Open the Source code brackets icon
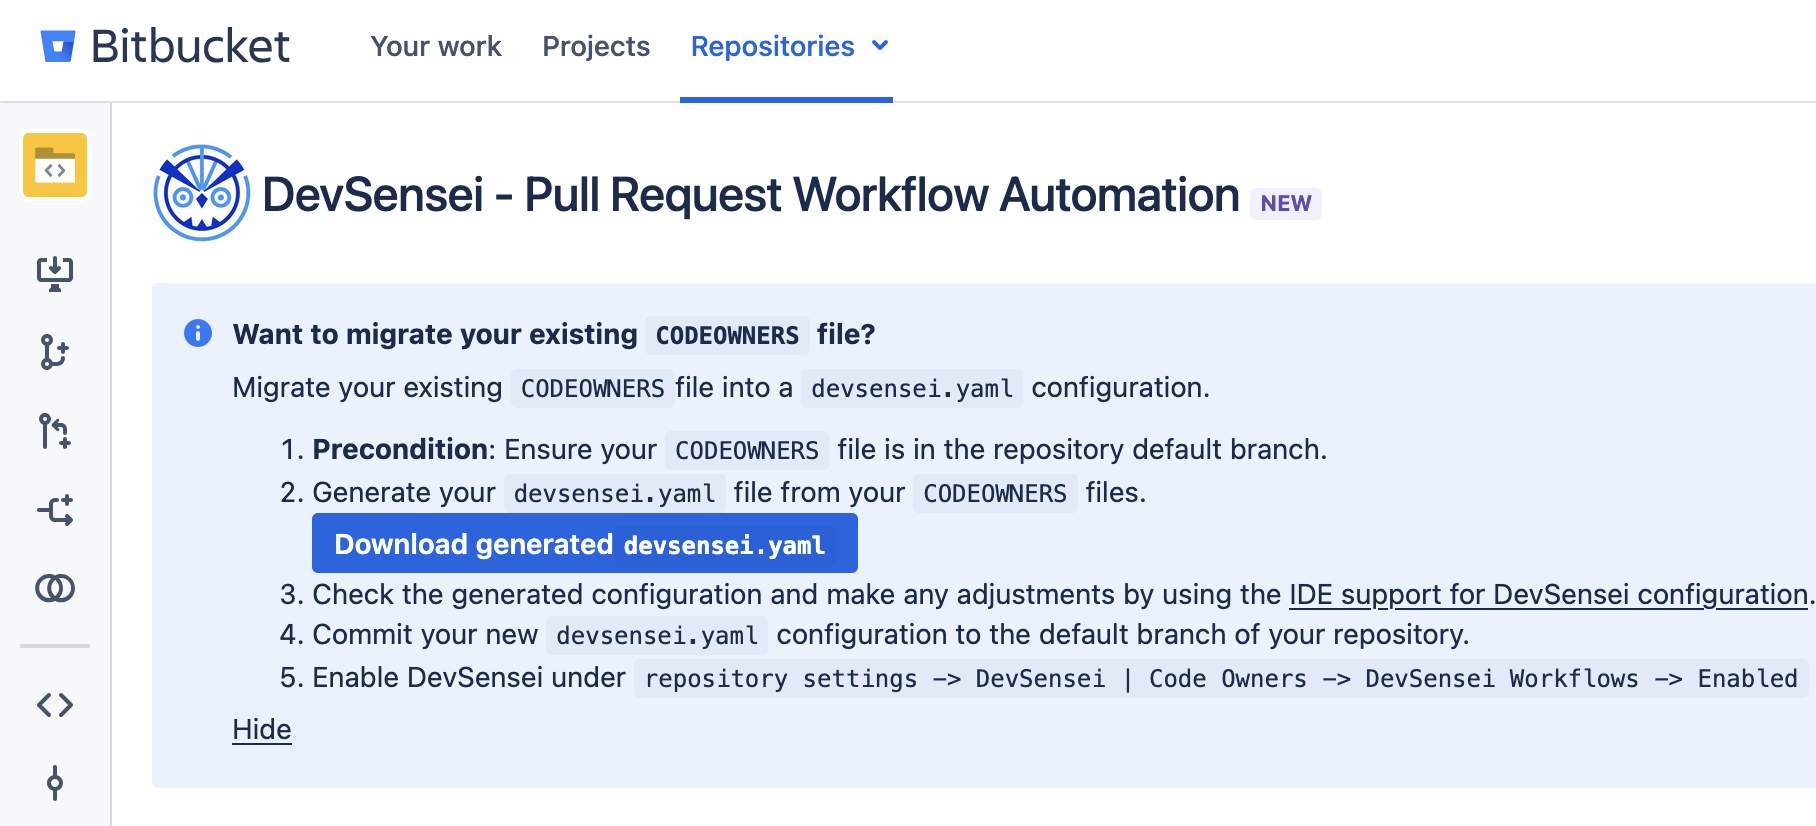This screenshot has width=1816, height=826. point(55,705)
